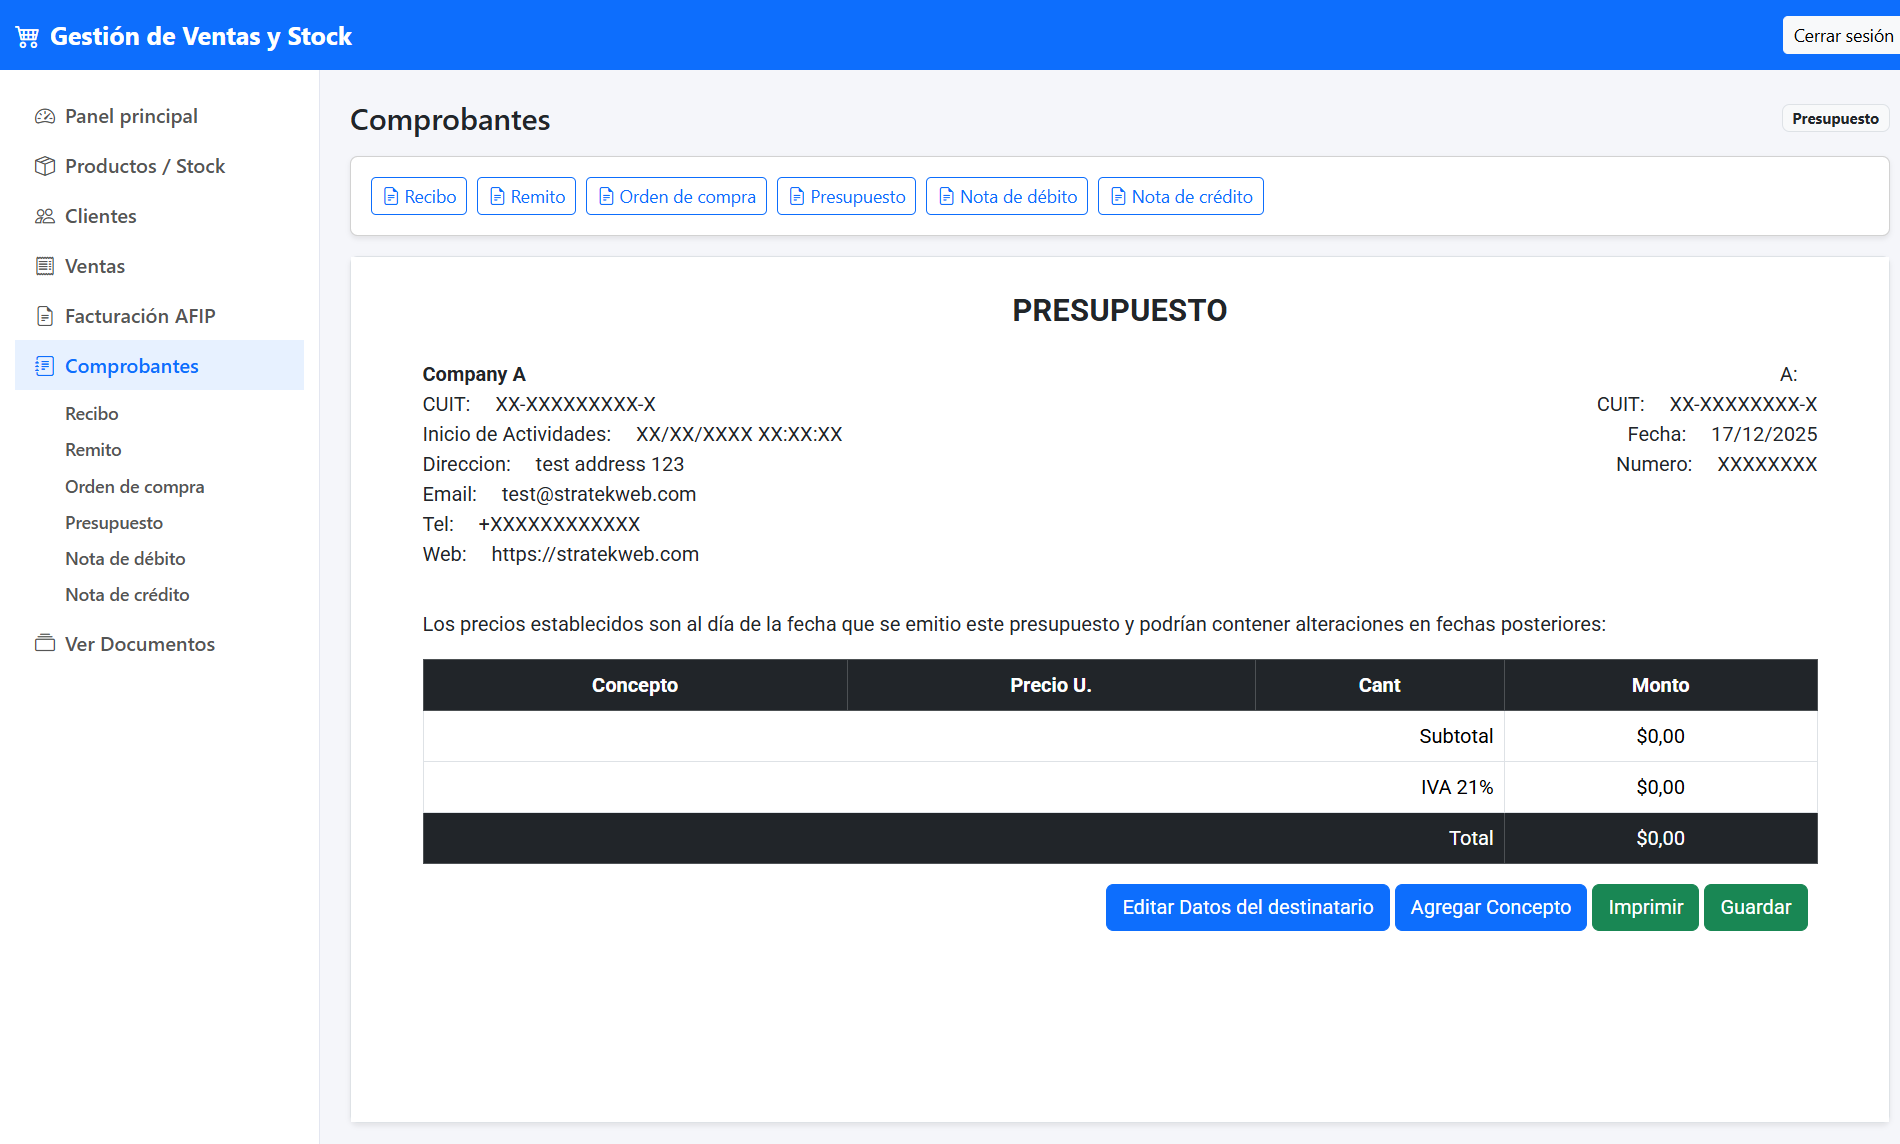This screenshot has width=1900, height=1144.
Task: Select the Nota de crédito toolbar button
Action: (1180, 197)
